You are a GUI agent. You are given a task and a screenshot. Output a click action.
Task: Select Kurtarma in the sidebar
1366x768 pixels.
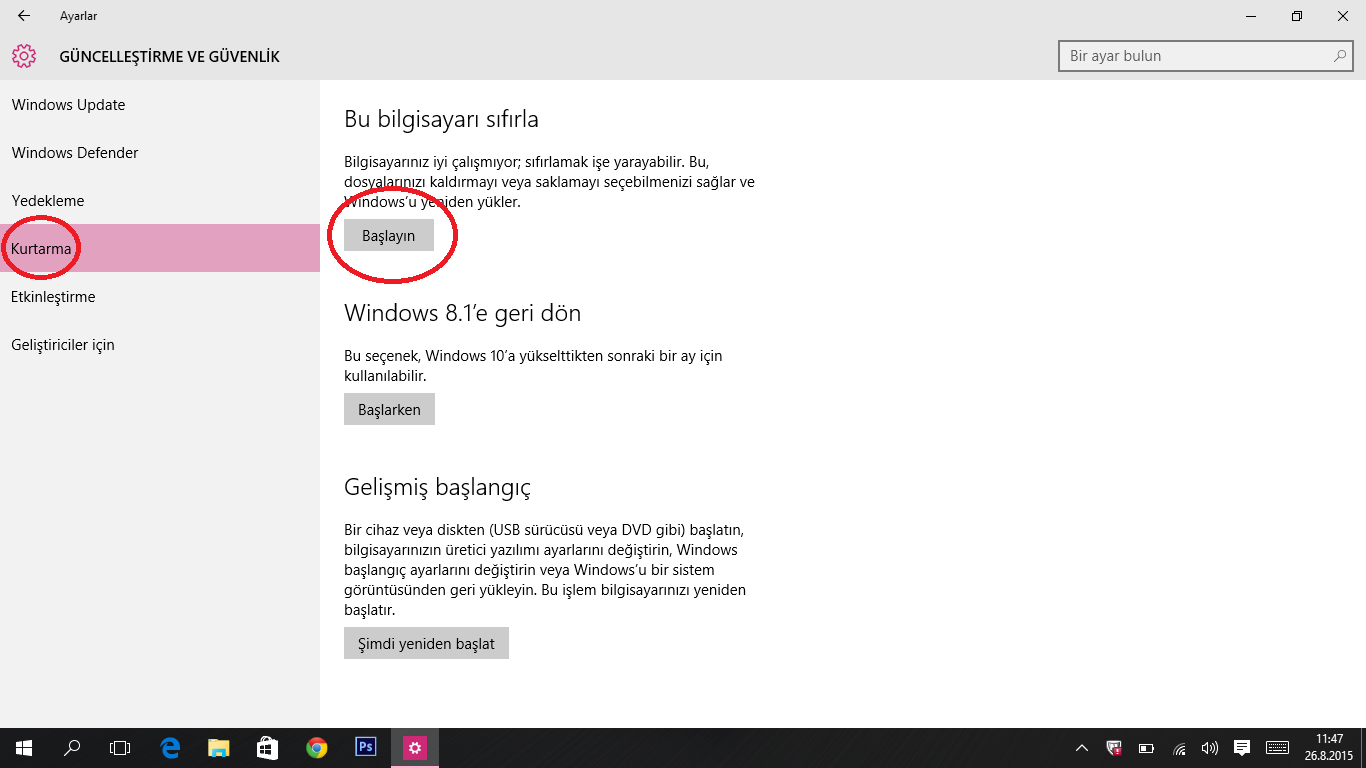click(x=160, y=248)
